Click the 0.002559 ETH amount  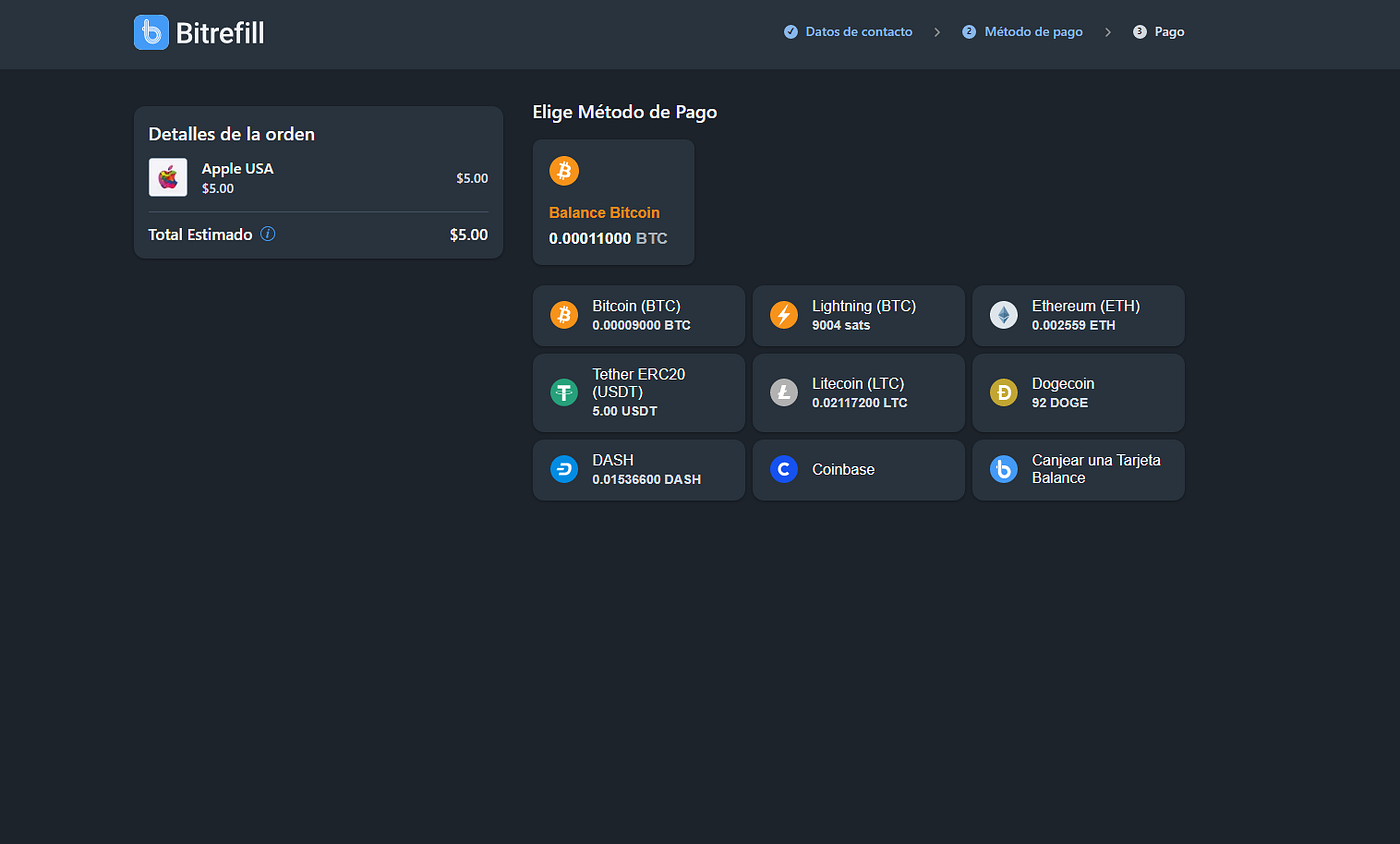[x=1074, y=325]
